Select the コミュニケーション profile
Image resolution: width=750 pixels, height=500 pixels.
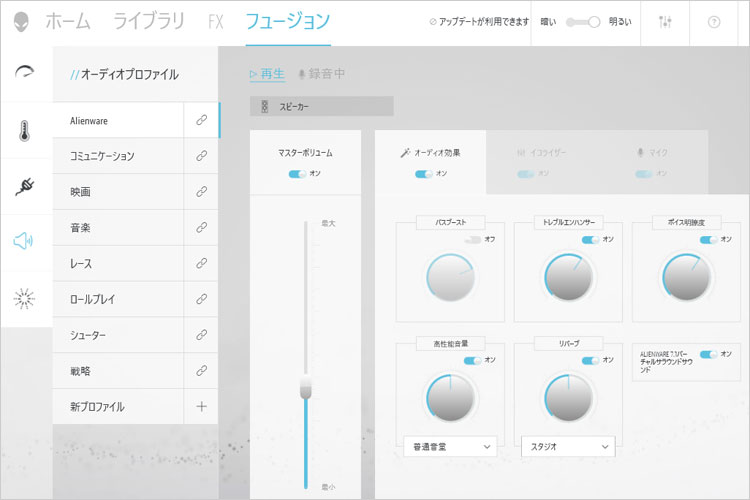tap(118, 156)
